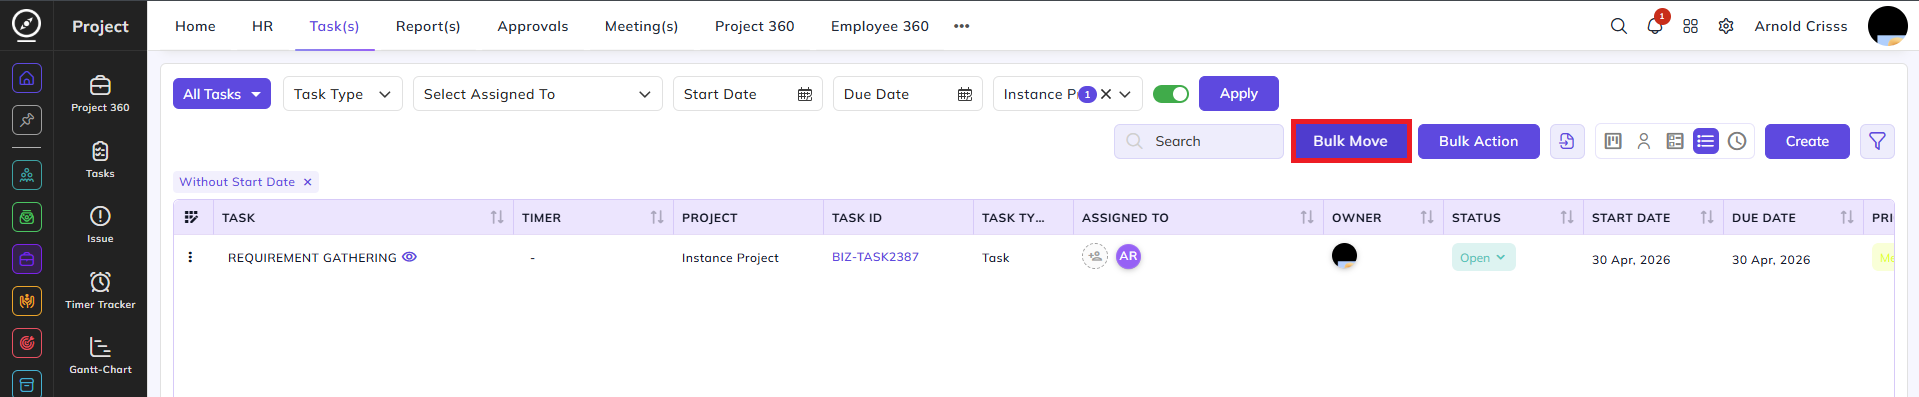Viewport: 1919px width, 397px height.
Task: Open Approvals tab
Action: click(533, 26)
